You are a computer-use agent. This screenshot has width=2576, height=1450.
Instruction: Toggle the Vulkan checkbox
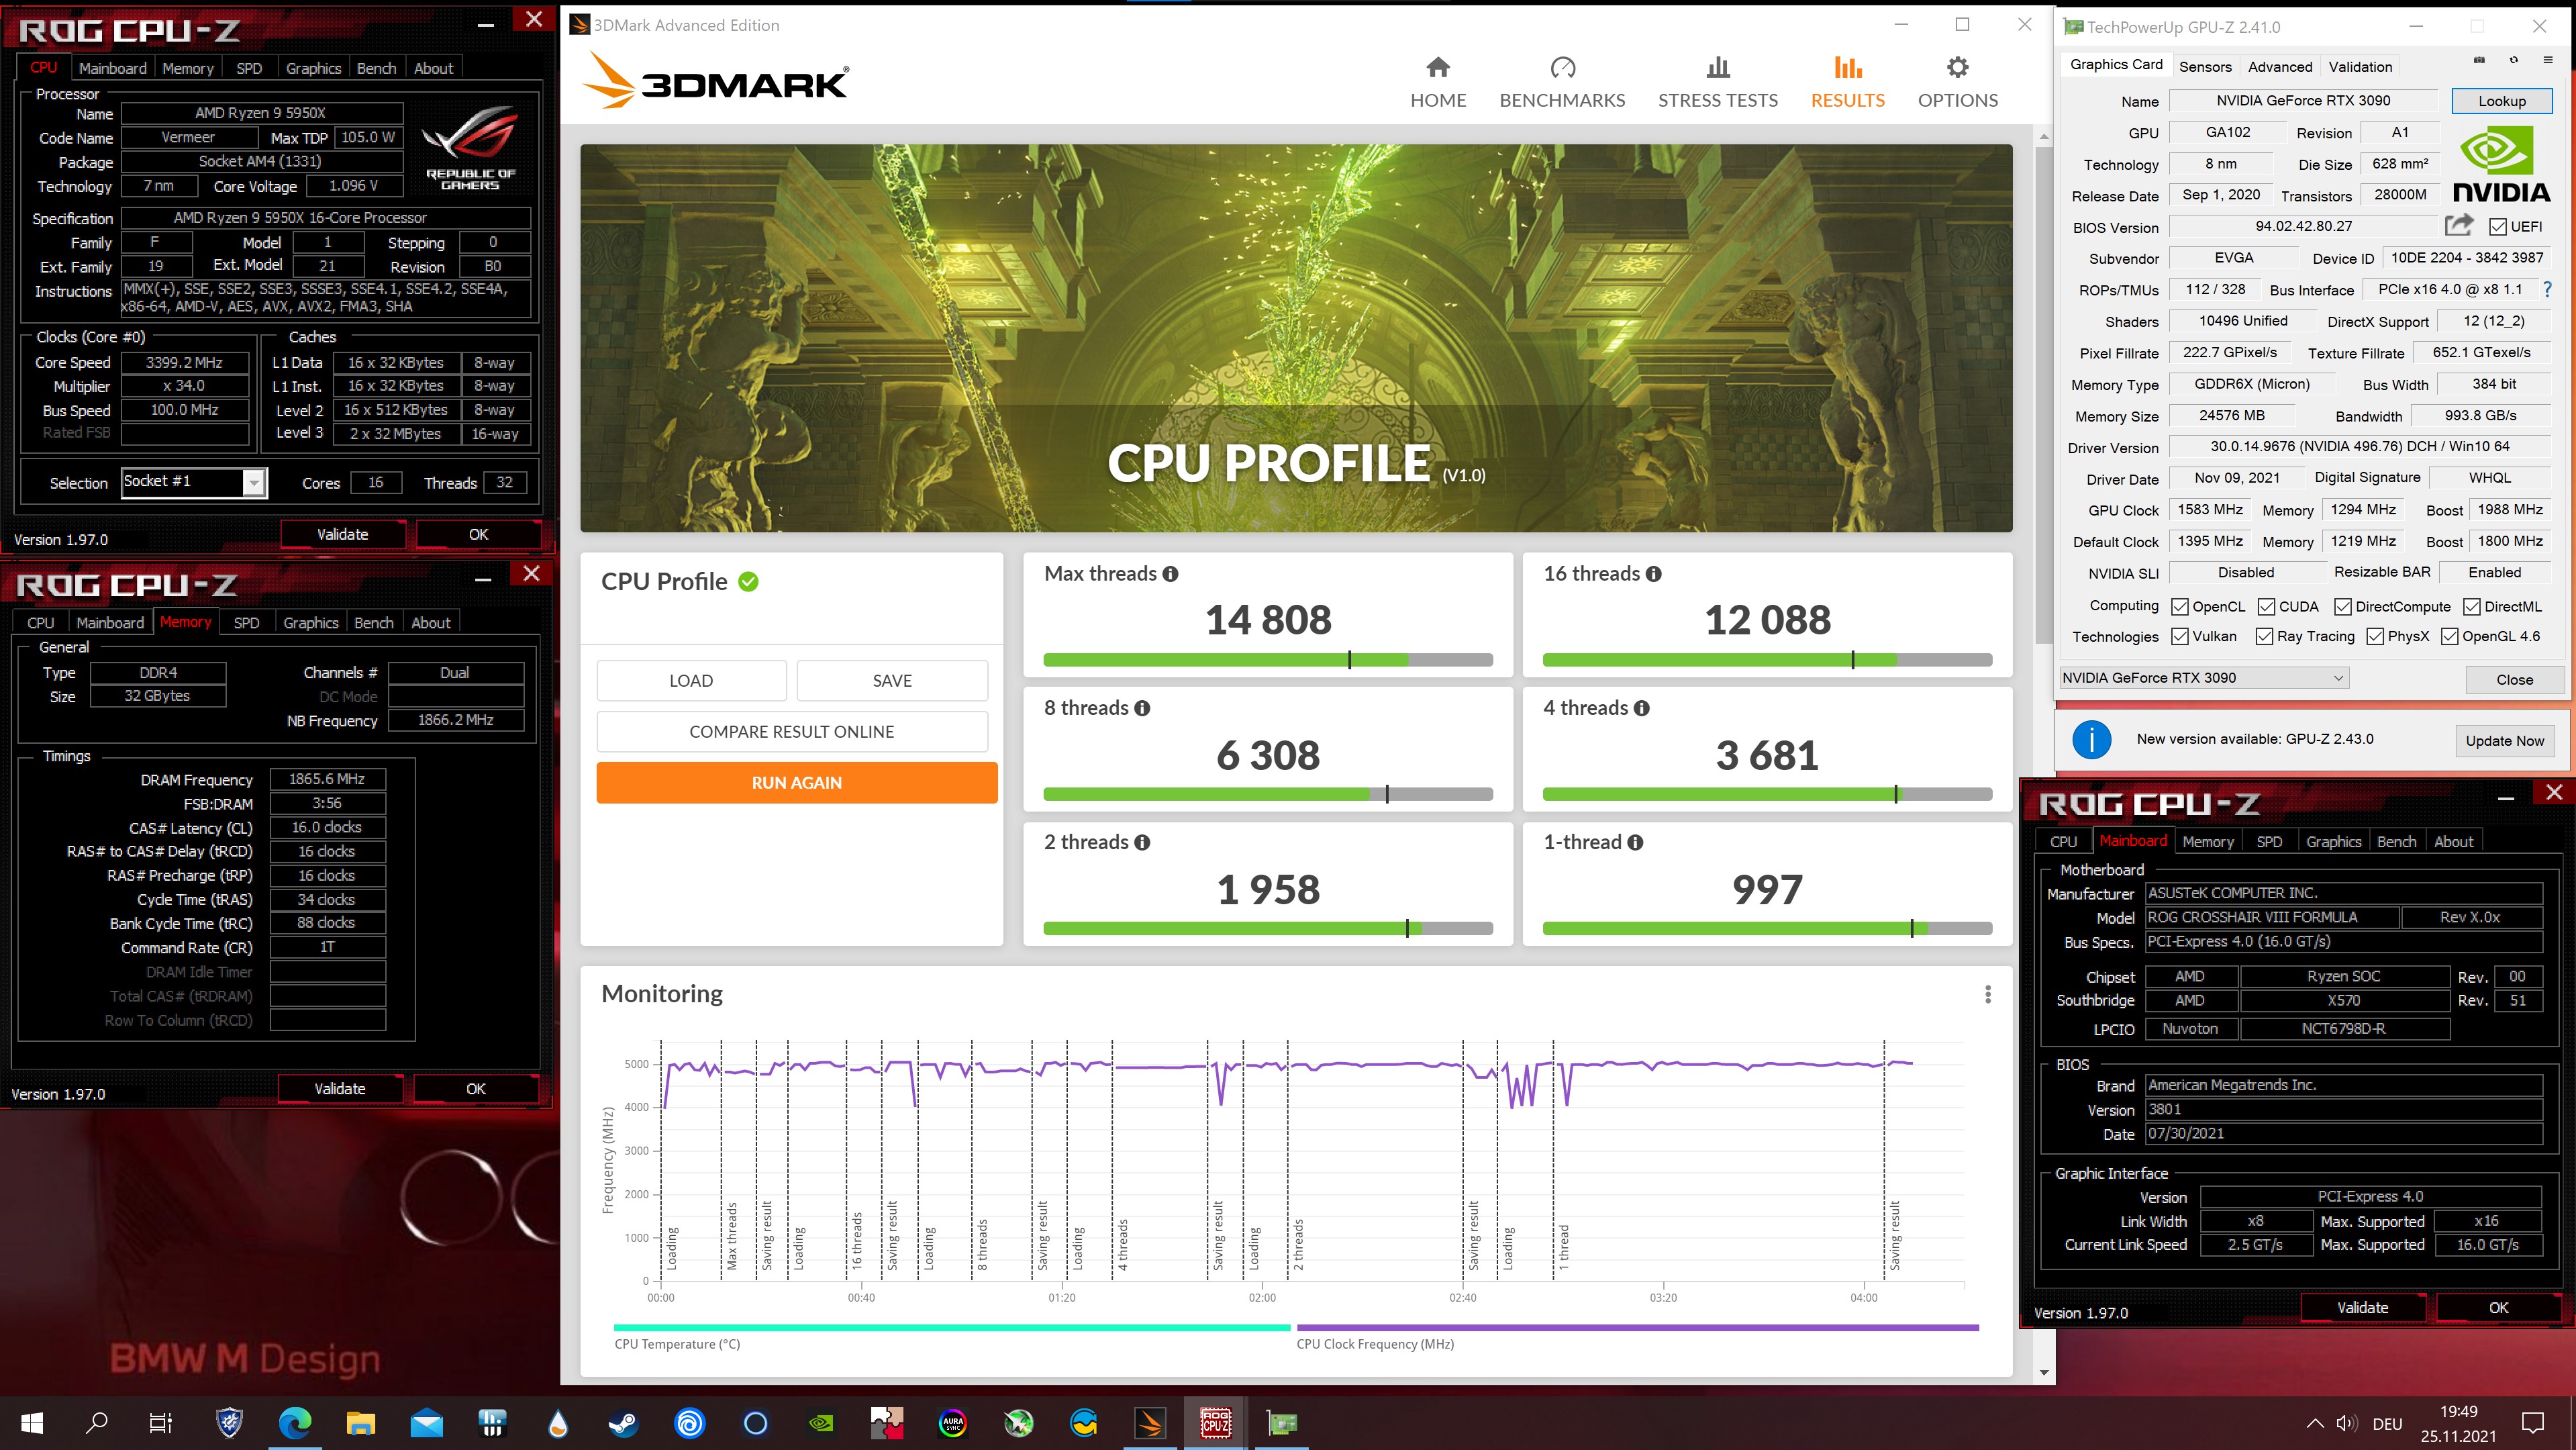pyautogui.click(x=2180, y=637)
